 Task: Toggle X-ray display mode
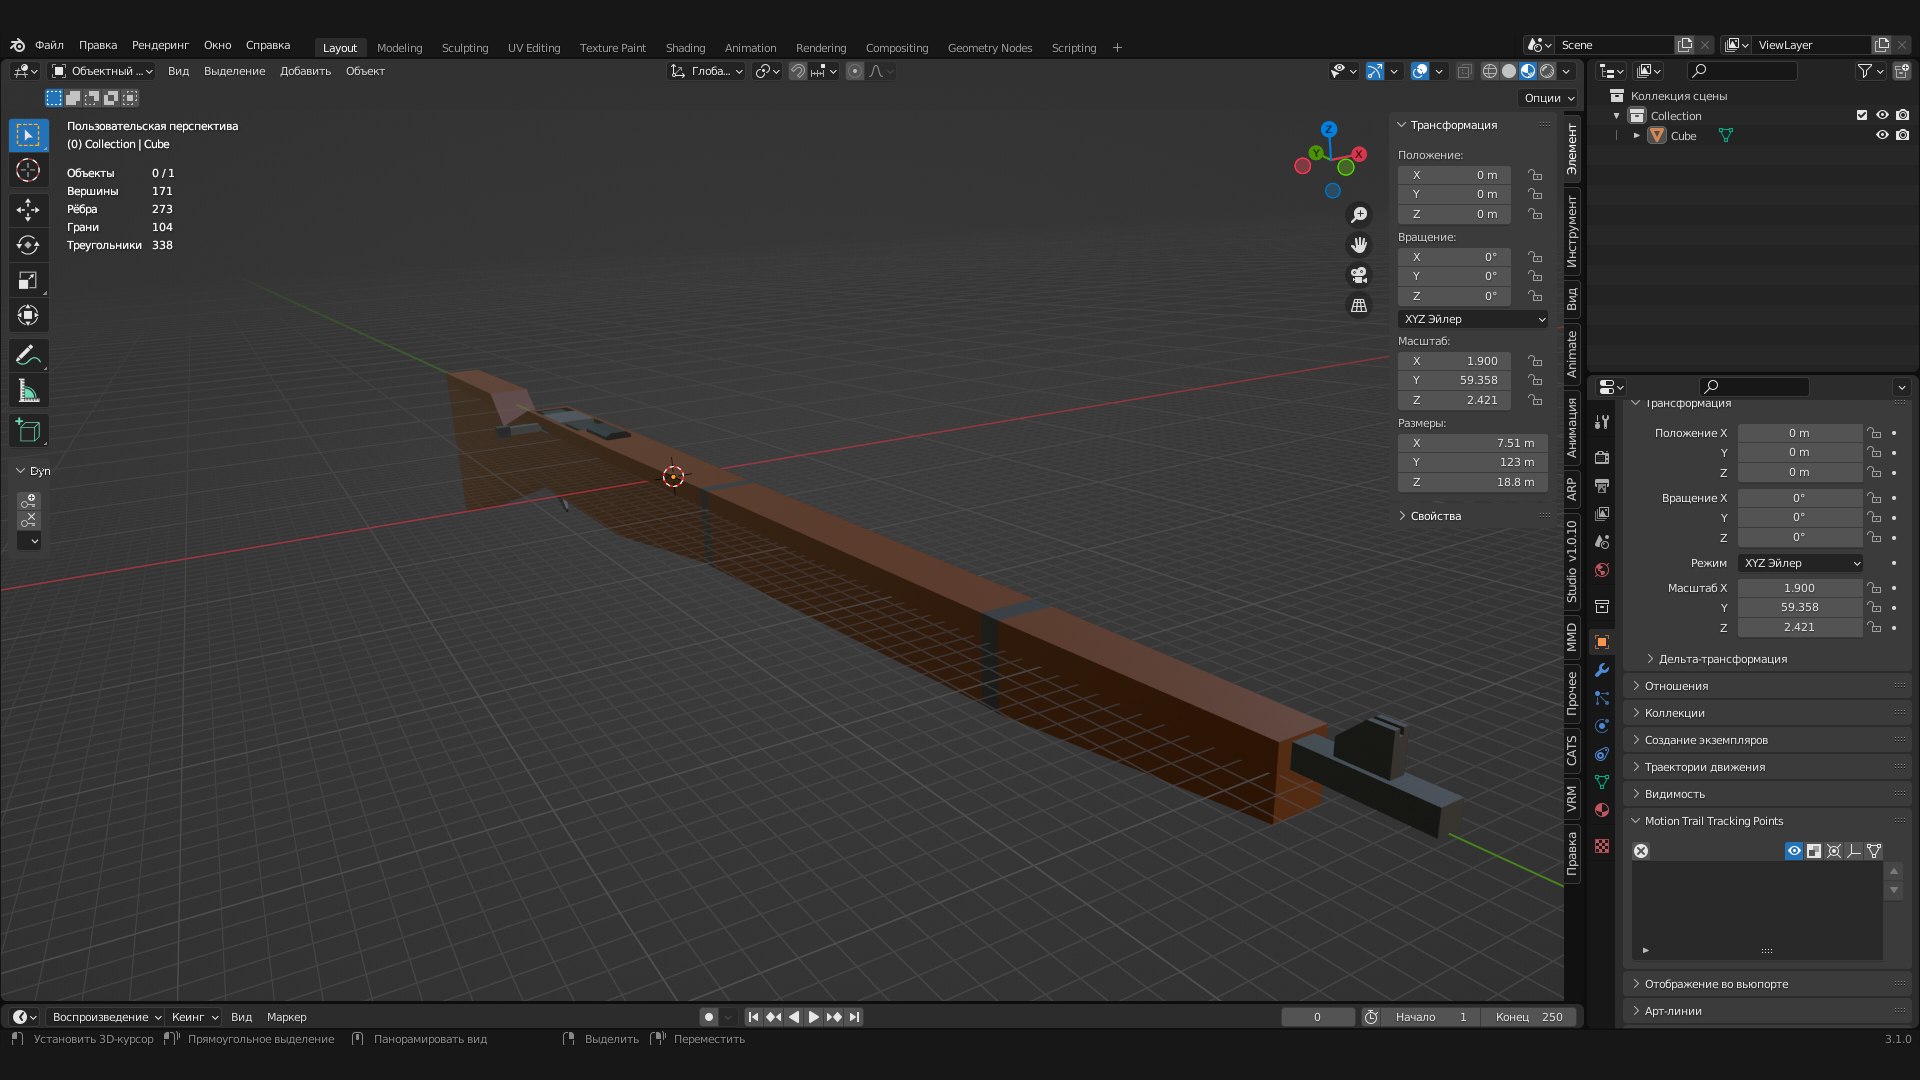pyautogui.click(x=1464, y=71)
